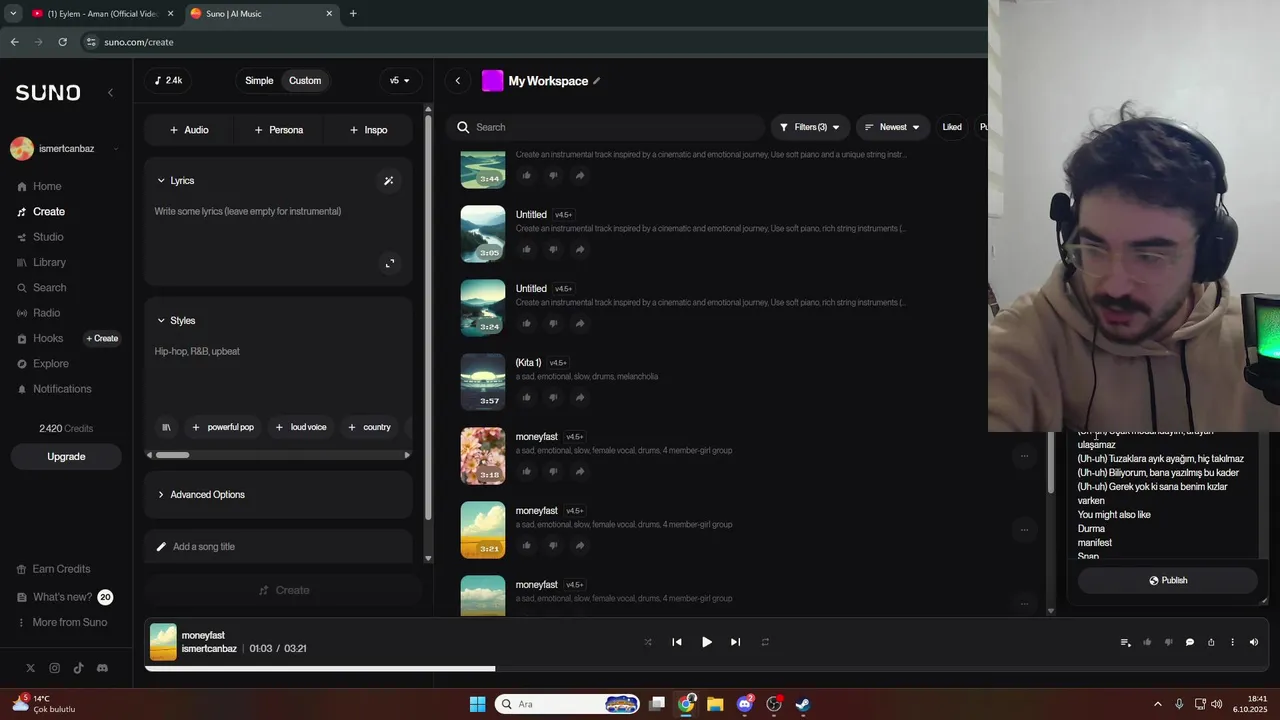
Task: Click the Upgrade button
Action: coord(66,457)
